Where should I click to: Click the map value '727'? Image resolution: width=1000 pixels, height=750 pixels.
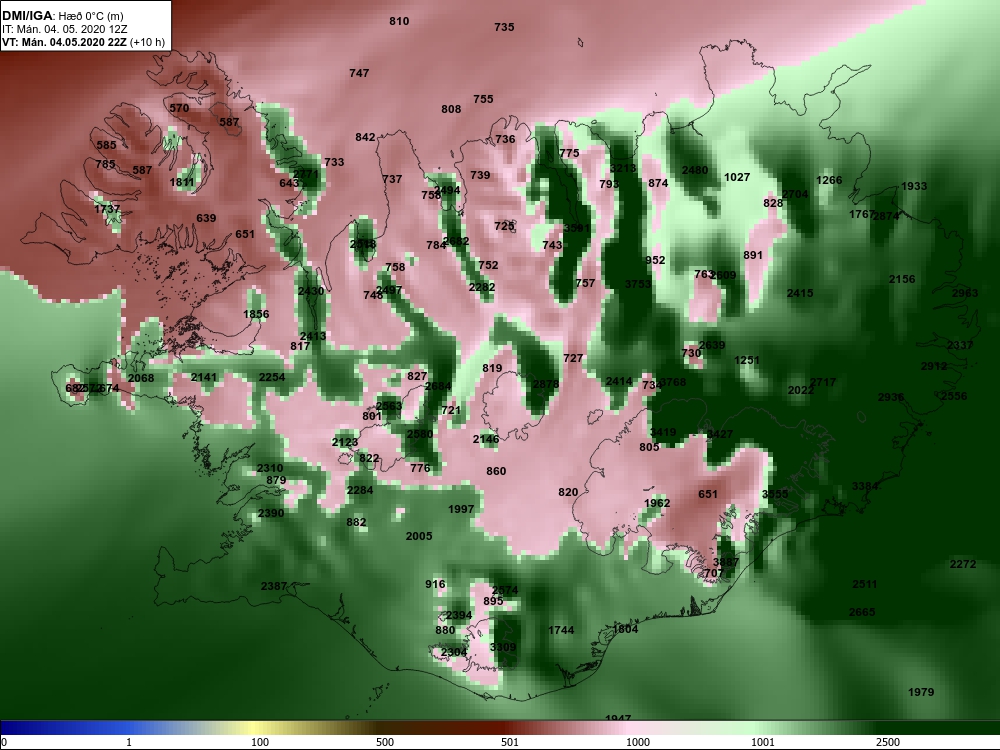[x=573, y=358]
